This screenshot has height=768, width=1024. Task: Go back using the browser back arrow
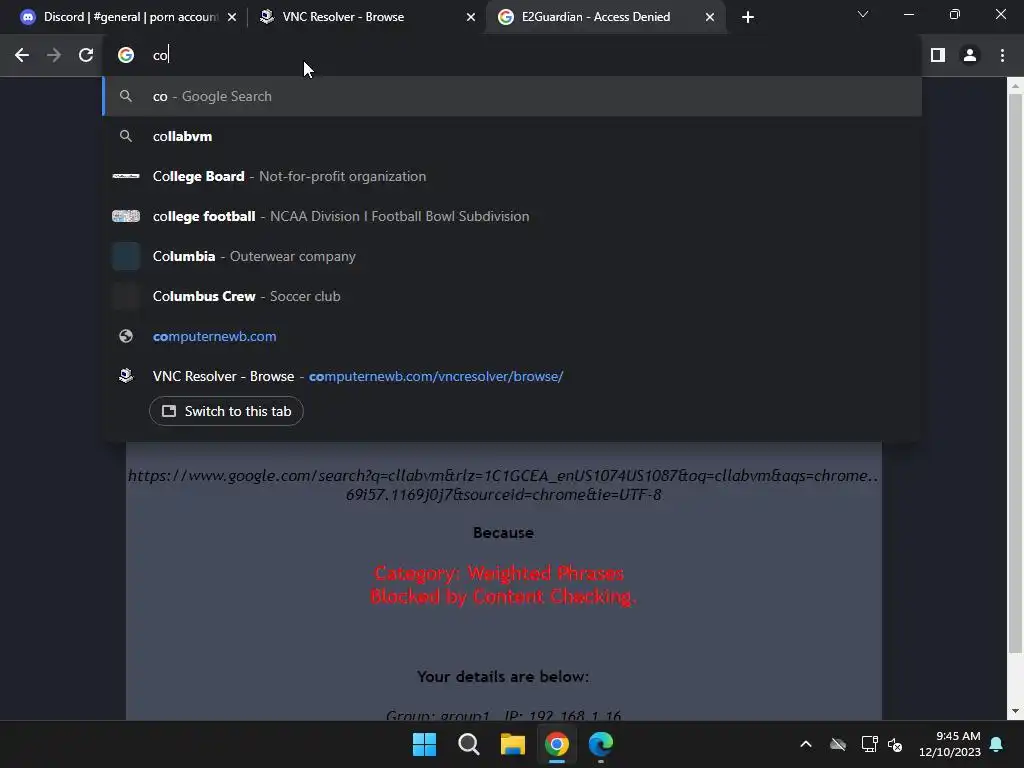22,56
